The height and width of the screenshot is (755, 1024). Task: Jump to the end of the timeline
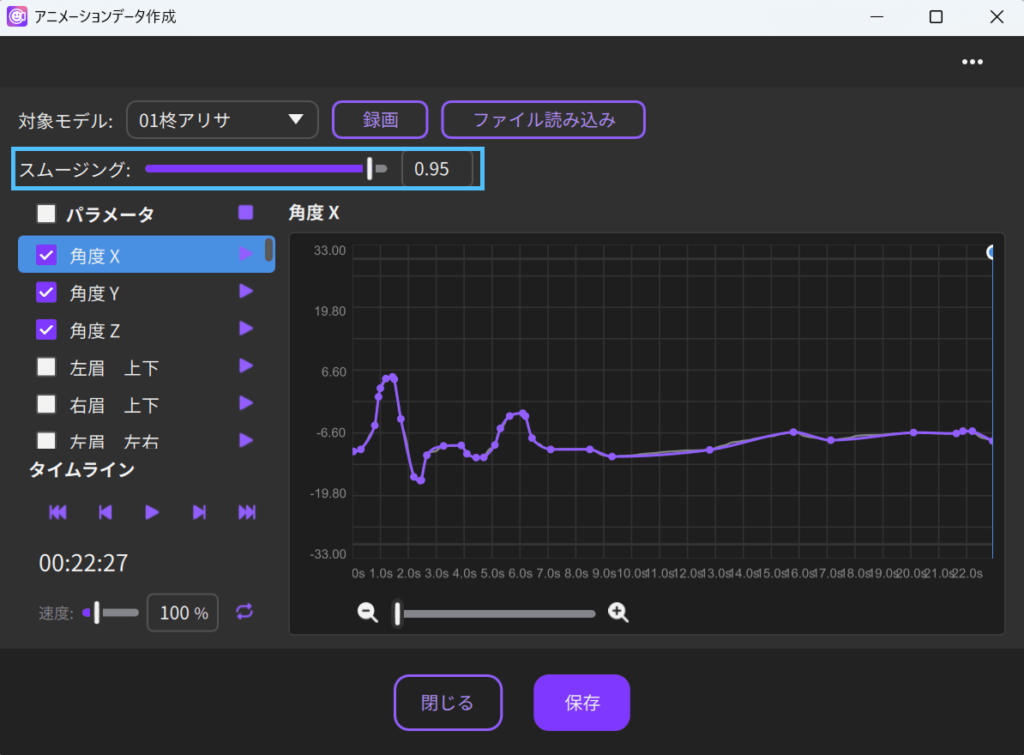click(247, 512)
